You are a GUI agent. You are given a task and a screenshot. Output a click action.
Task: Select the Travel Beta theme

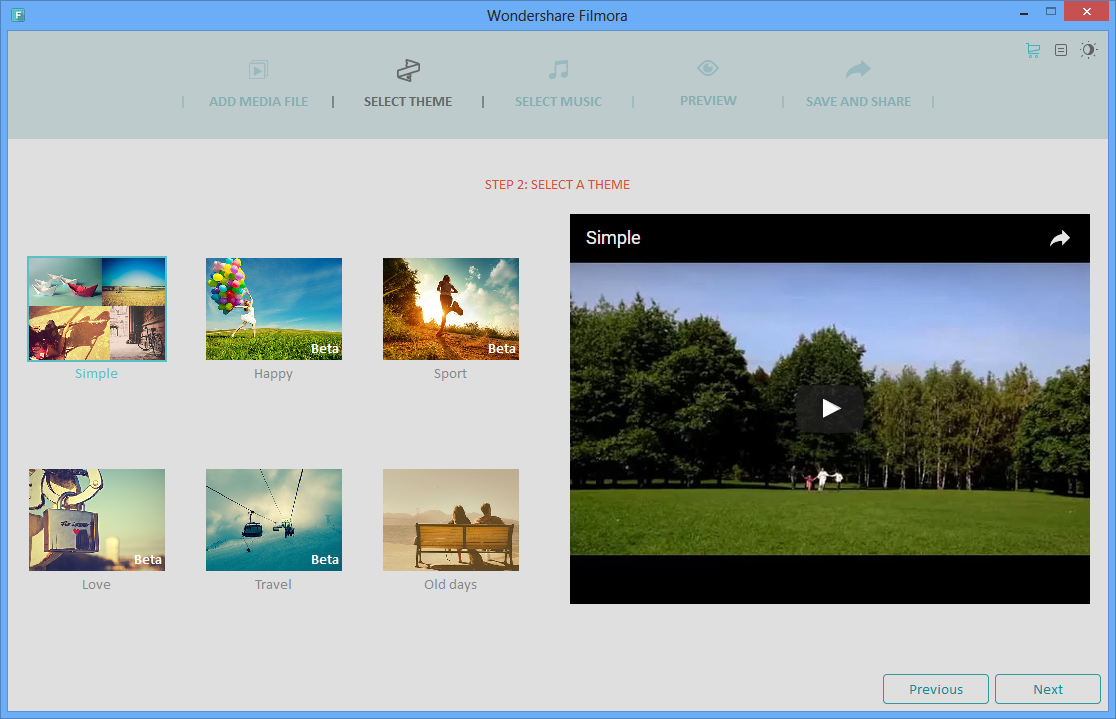(273, 519)
